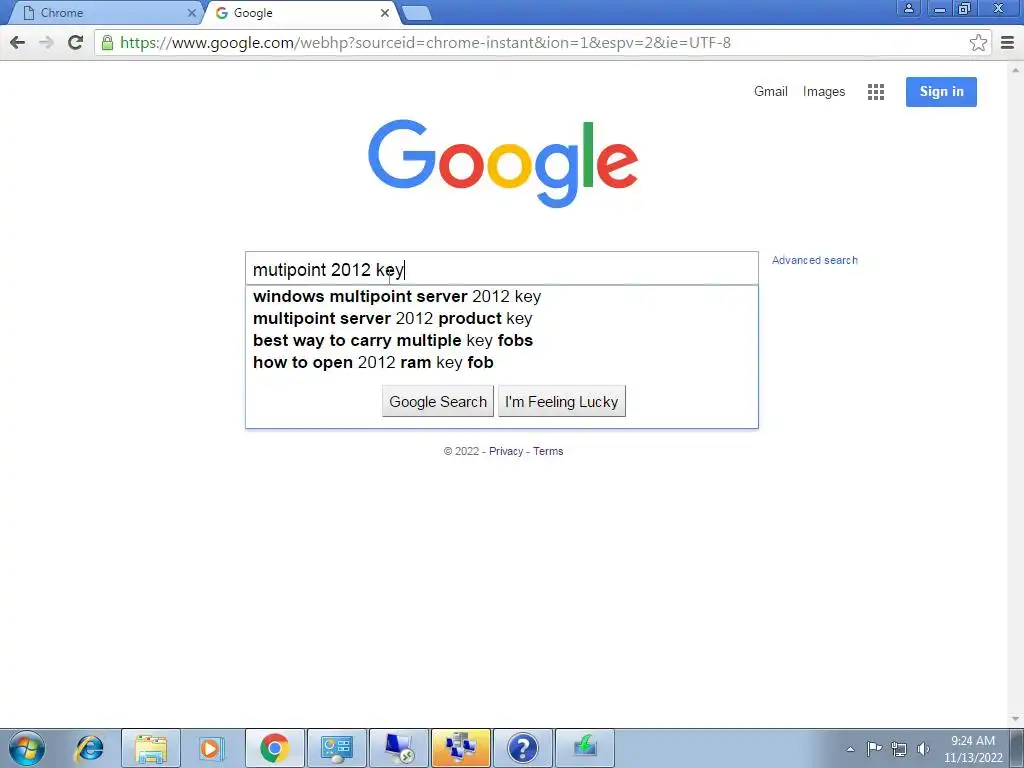Open the Remote Desktop taskbar icon
The height and width of the screenshot is (768, 1024).
pos(398,748)
